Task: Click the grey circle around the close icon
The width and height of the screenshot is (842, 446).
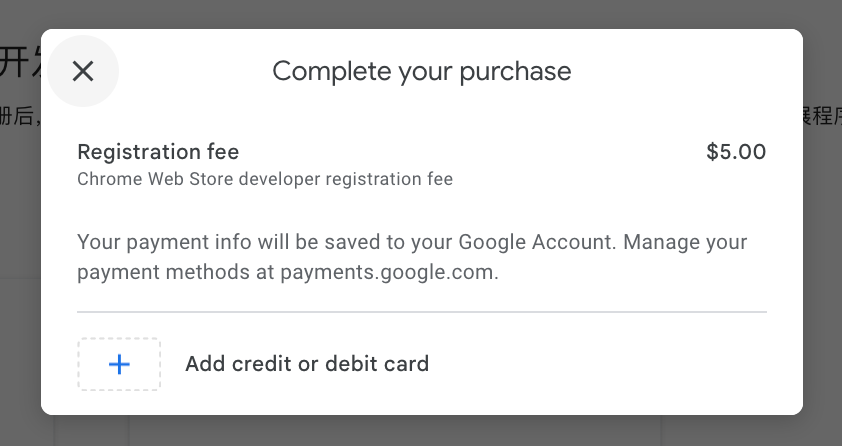Action: tap(83, 71)
